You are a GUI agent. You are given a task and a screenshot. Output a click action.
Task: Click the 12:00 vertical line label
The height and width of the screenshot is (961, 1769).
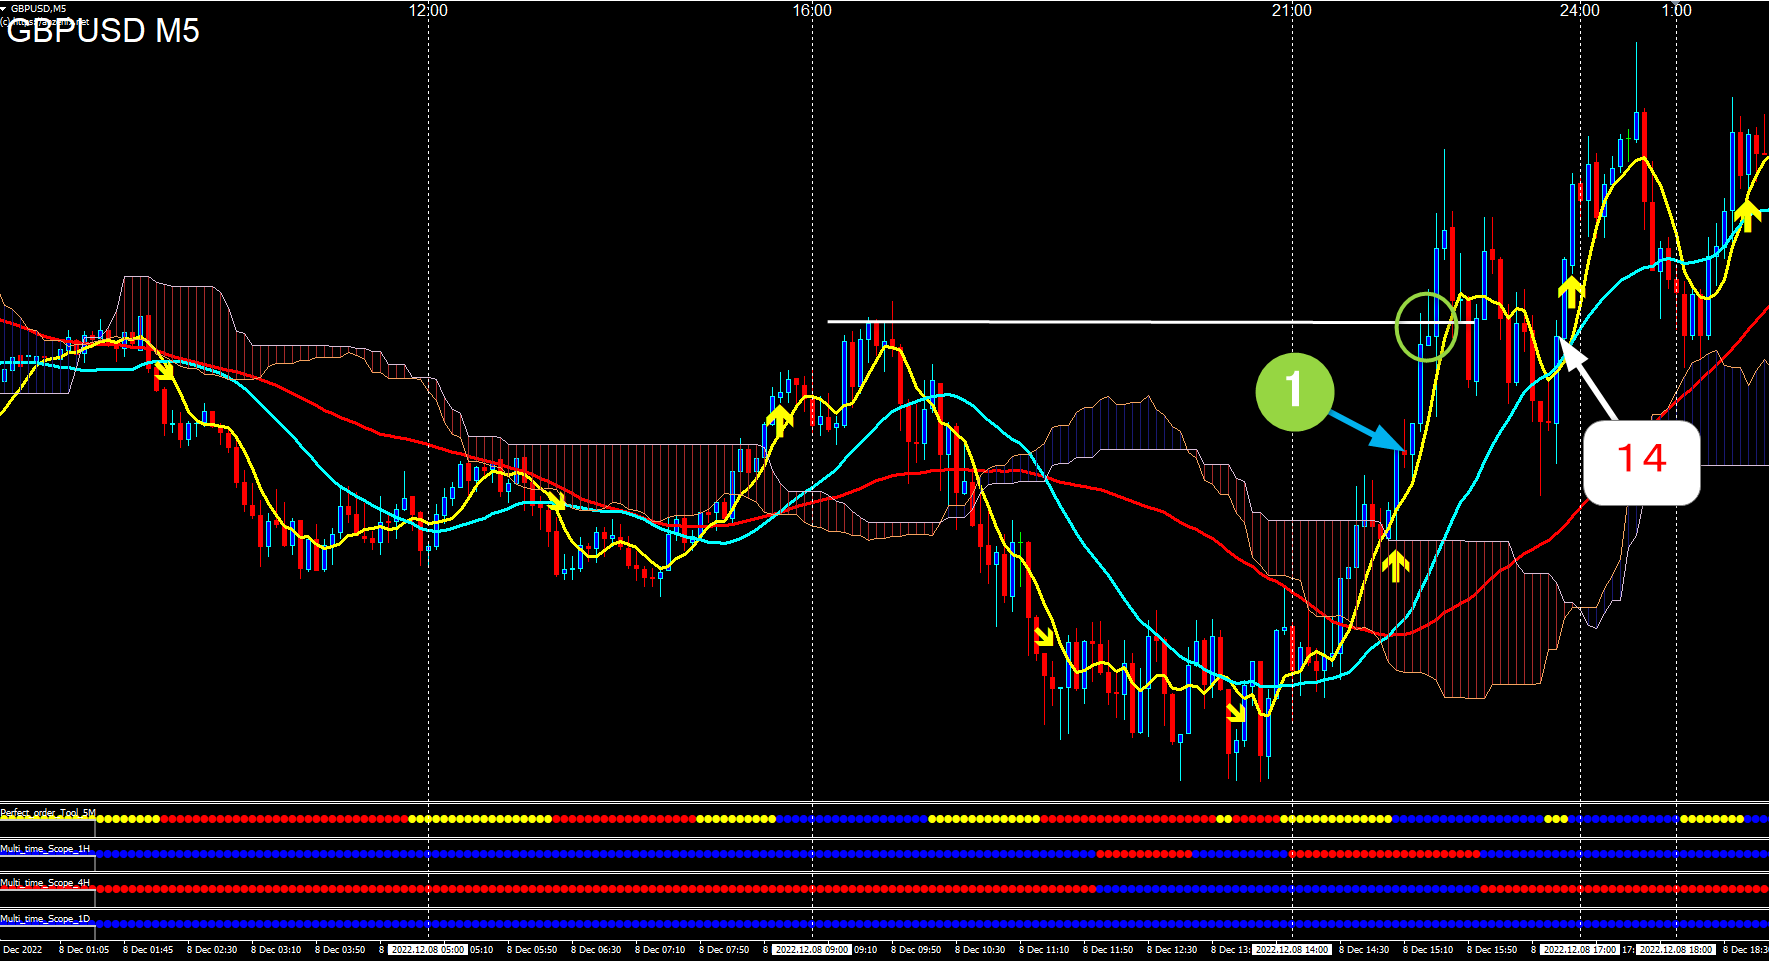point(428,10)
